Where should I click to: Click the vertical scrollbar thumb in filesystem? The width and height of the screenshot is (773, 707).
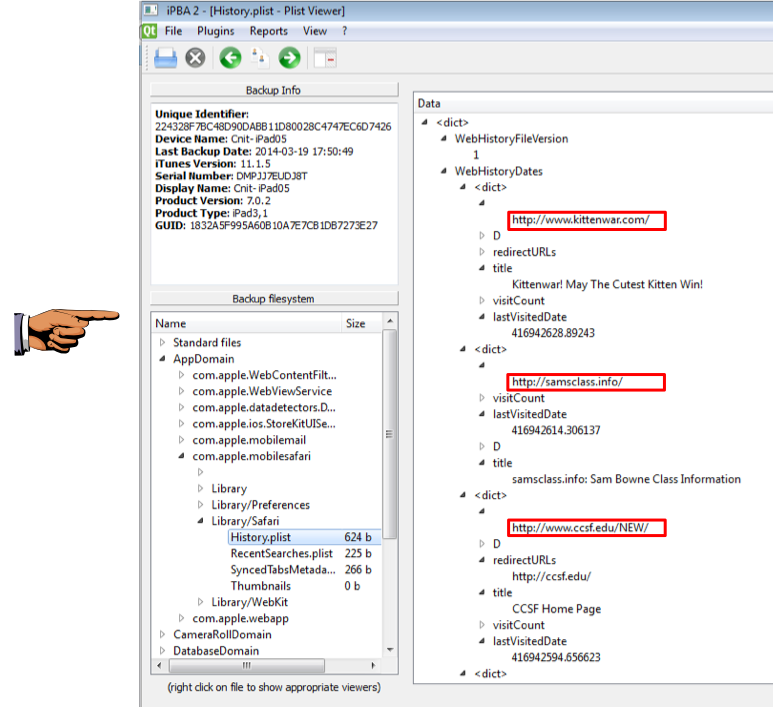pyautogui.click(x=389, y=434)
